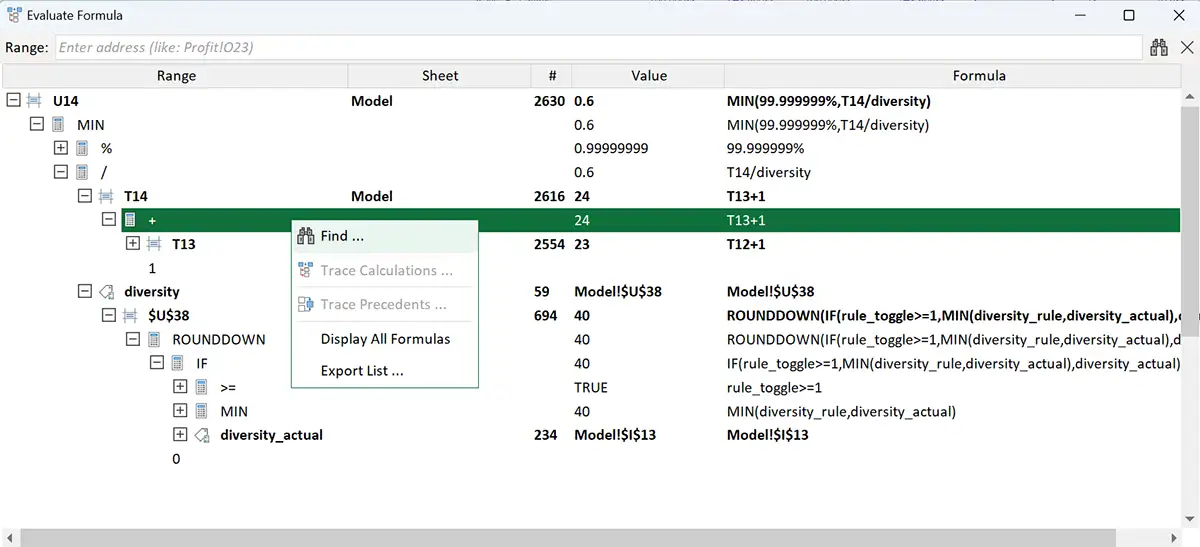The height and width of the screenshot is (547, 1200).
Task: Expand the T13 node
Action: [x=132, y=244]
